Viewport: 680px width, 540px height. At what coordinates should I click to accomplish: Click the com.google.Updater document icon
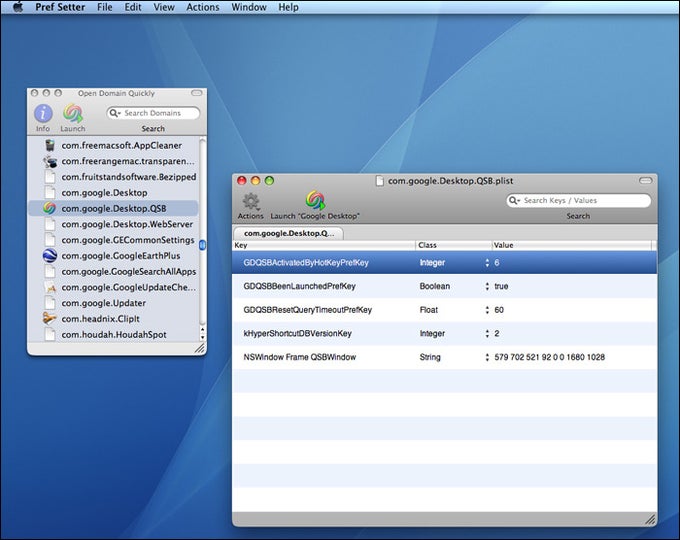click(50, 303)
